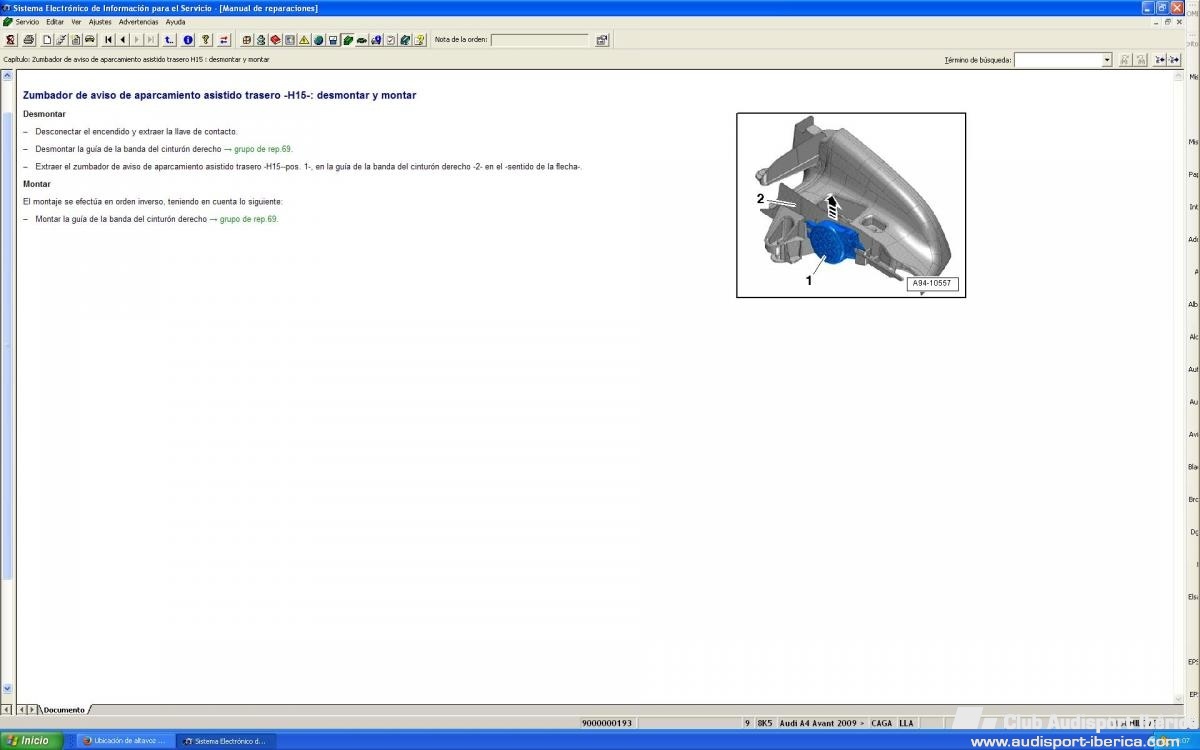
Task: Click the blue panel icon before the warning triangle
Action: 290,40
